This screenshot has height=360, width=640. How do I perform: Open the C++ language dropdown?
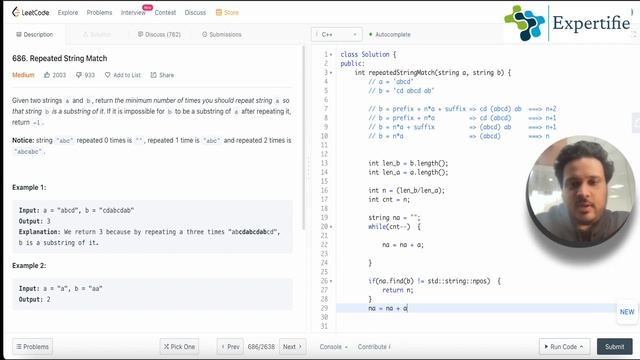(x=336, y=35)
